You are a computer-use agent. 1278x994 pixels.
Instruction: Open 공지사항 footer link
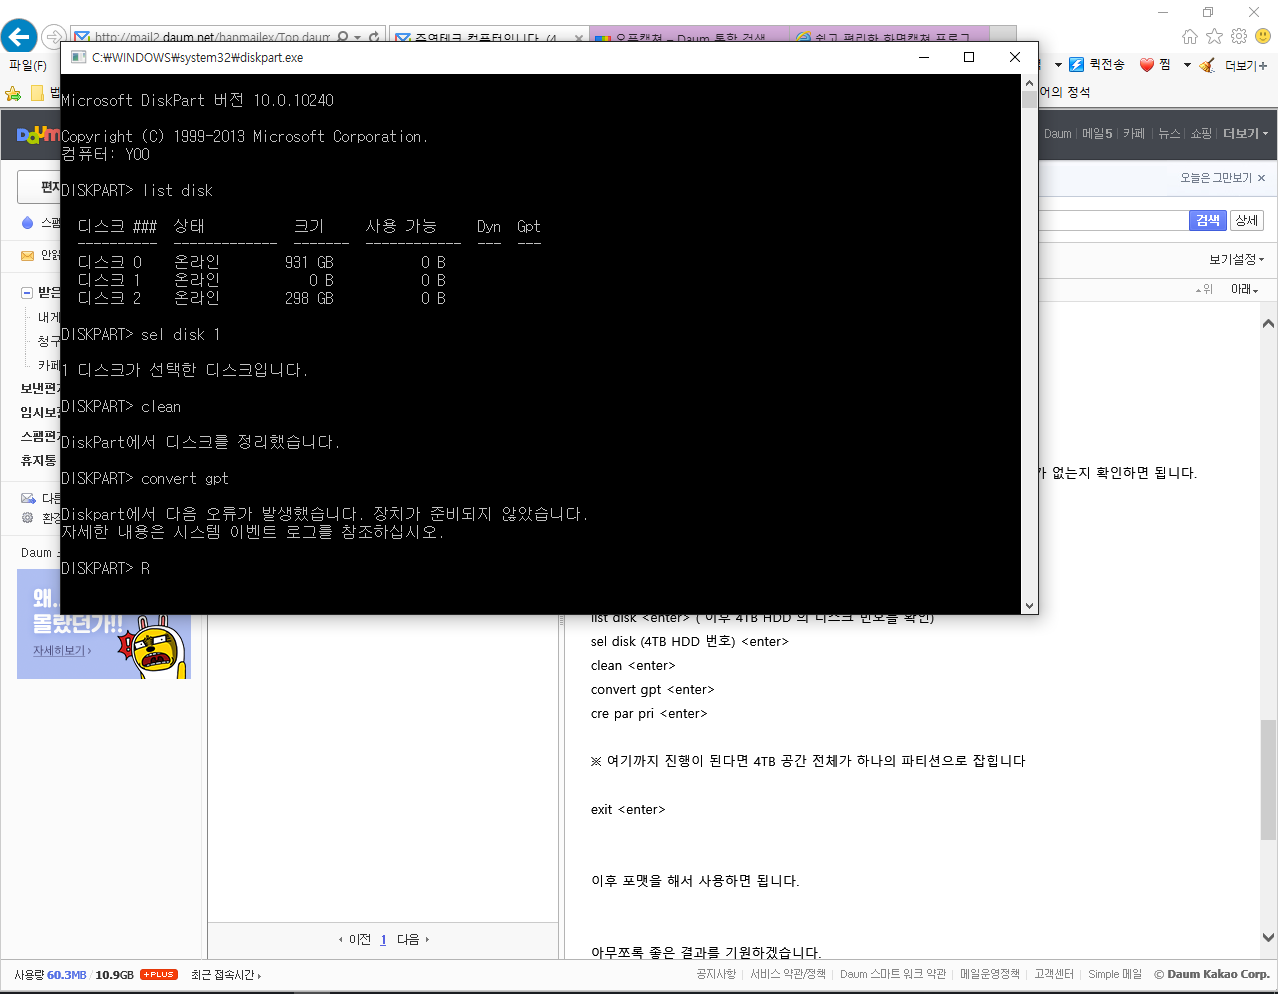pos(716,974)
